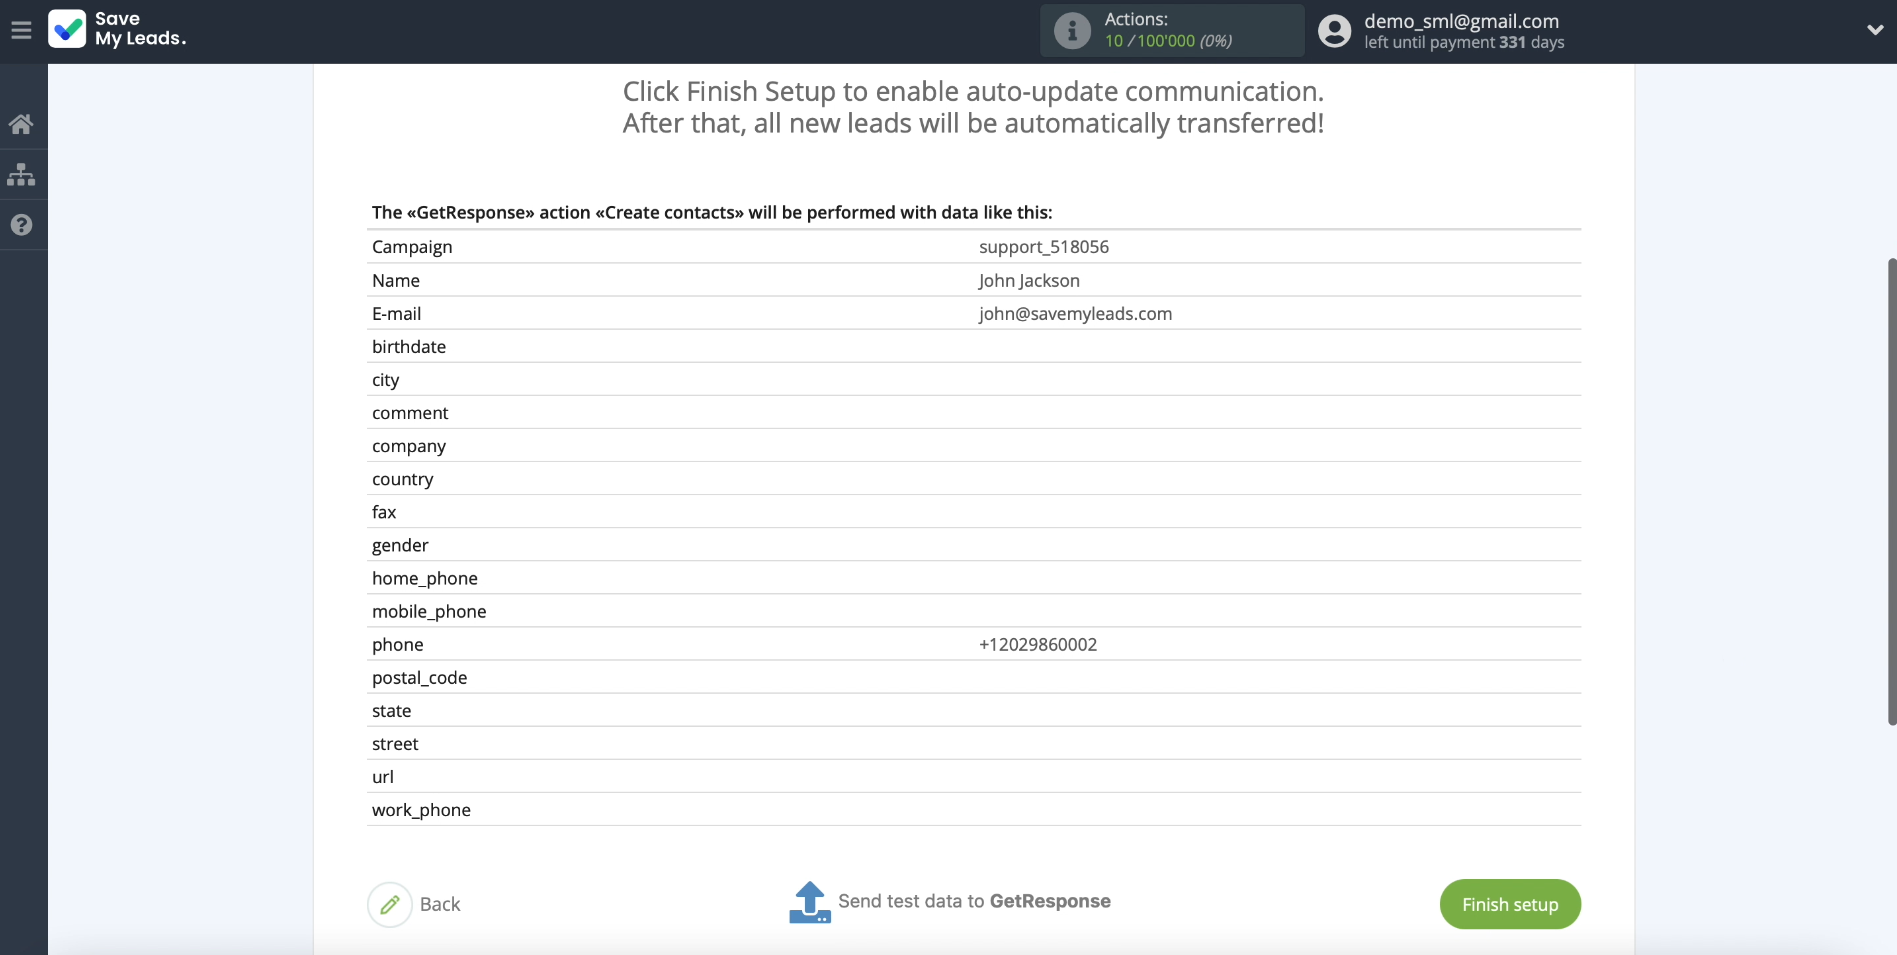The width and height of the screenshot is (1897, 955).
Task: Select the john@savemyleads.com email value
Action: (1075, 314)
